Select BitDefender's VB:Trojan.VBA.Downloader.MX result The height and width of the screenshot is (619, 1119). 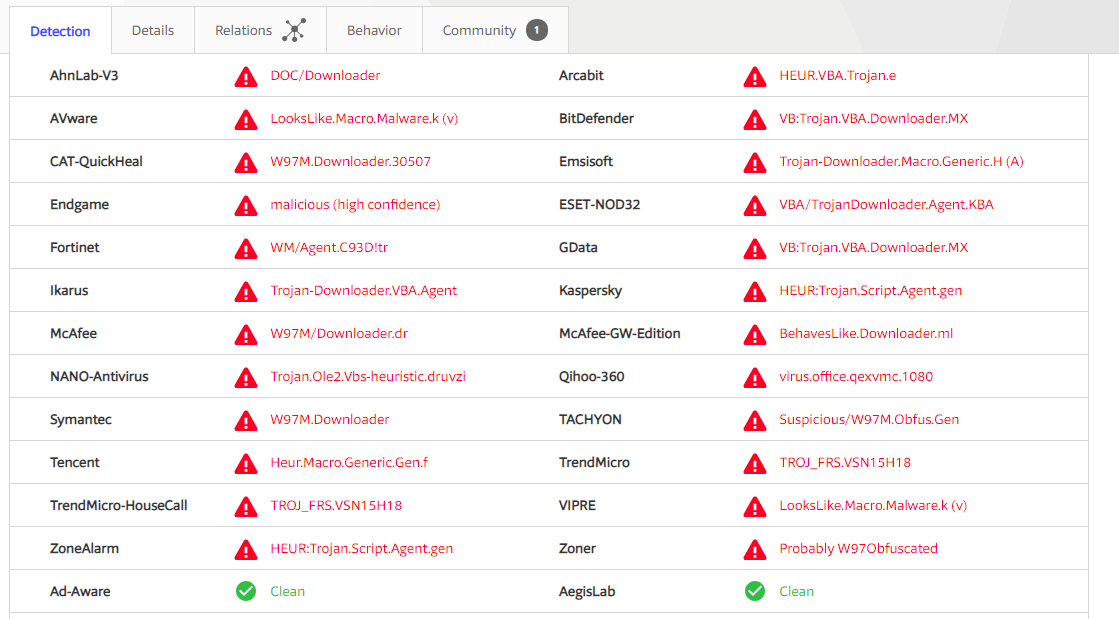click(874, 119)
